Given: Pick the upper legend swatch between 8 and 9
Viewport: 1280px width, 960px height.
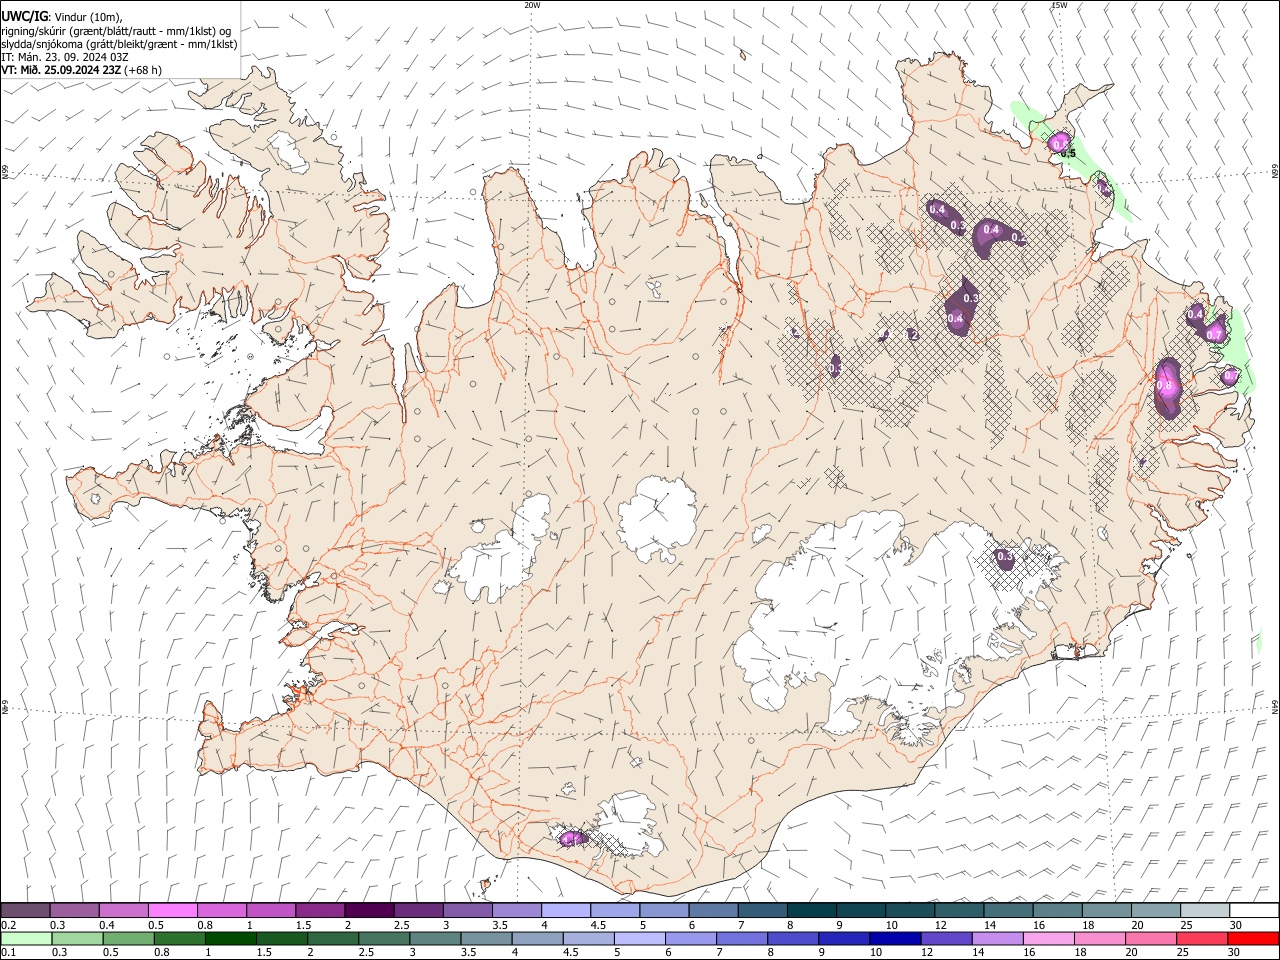Looking at the screenshot, I should (812, 911).
